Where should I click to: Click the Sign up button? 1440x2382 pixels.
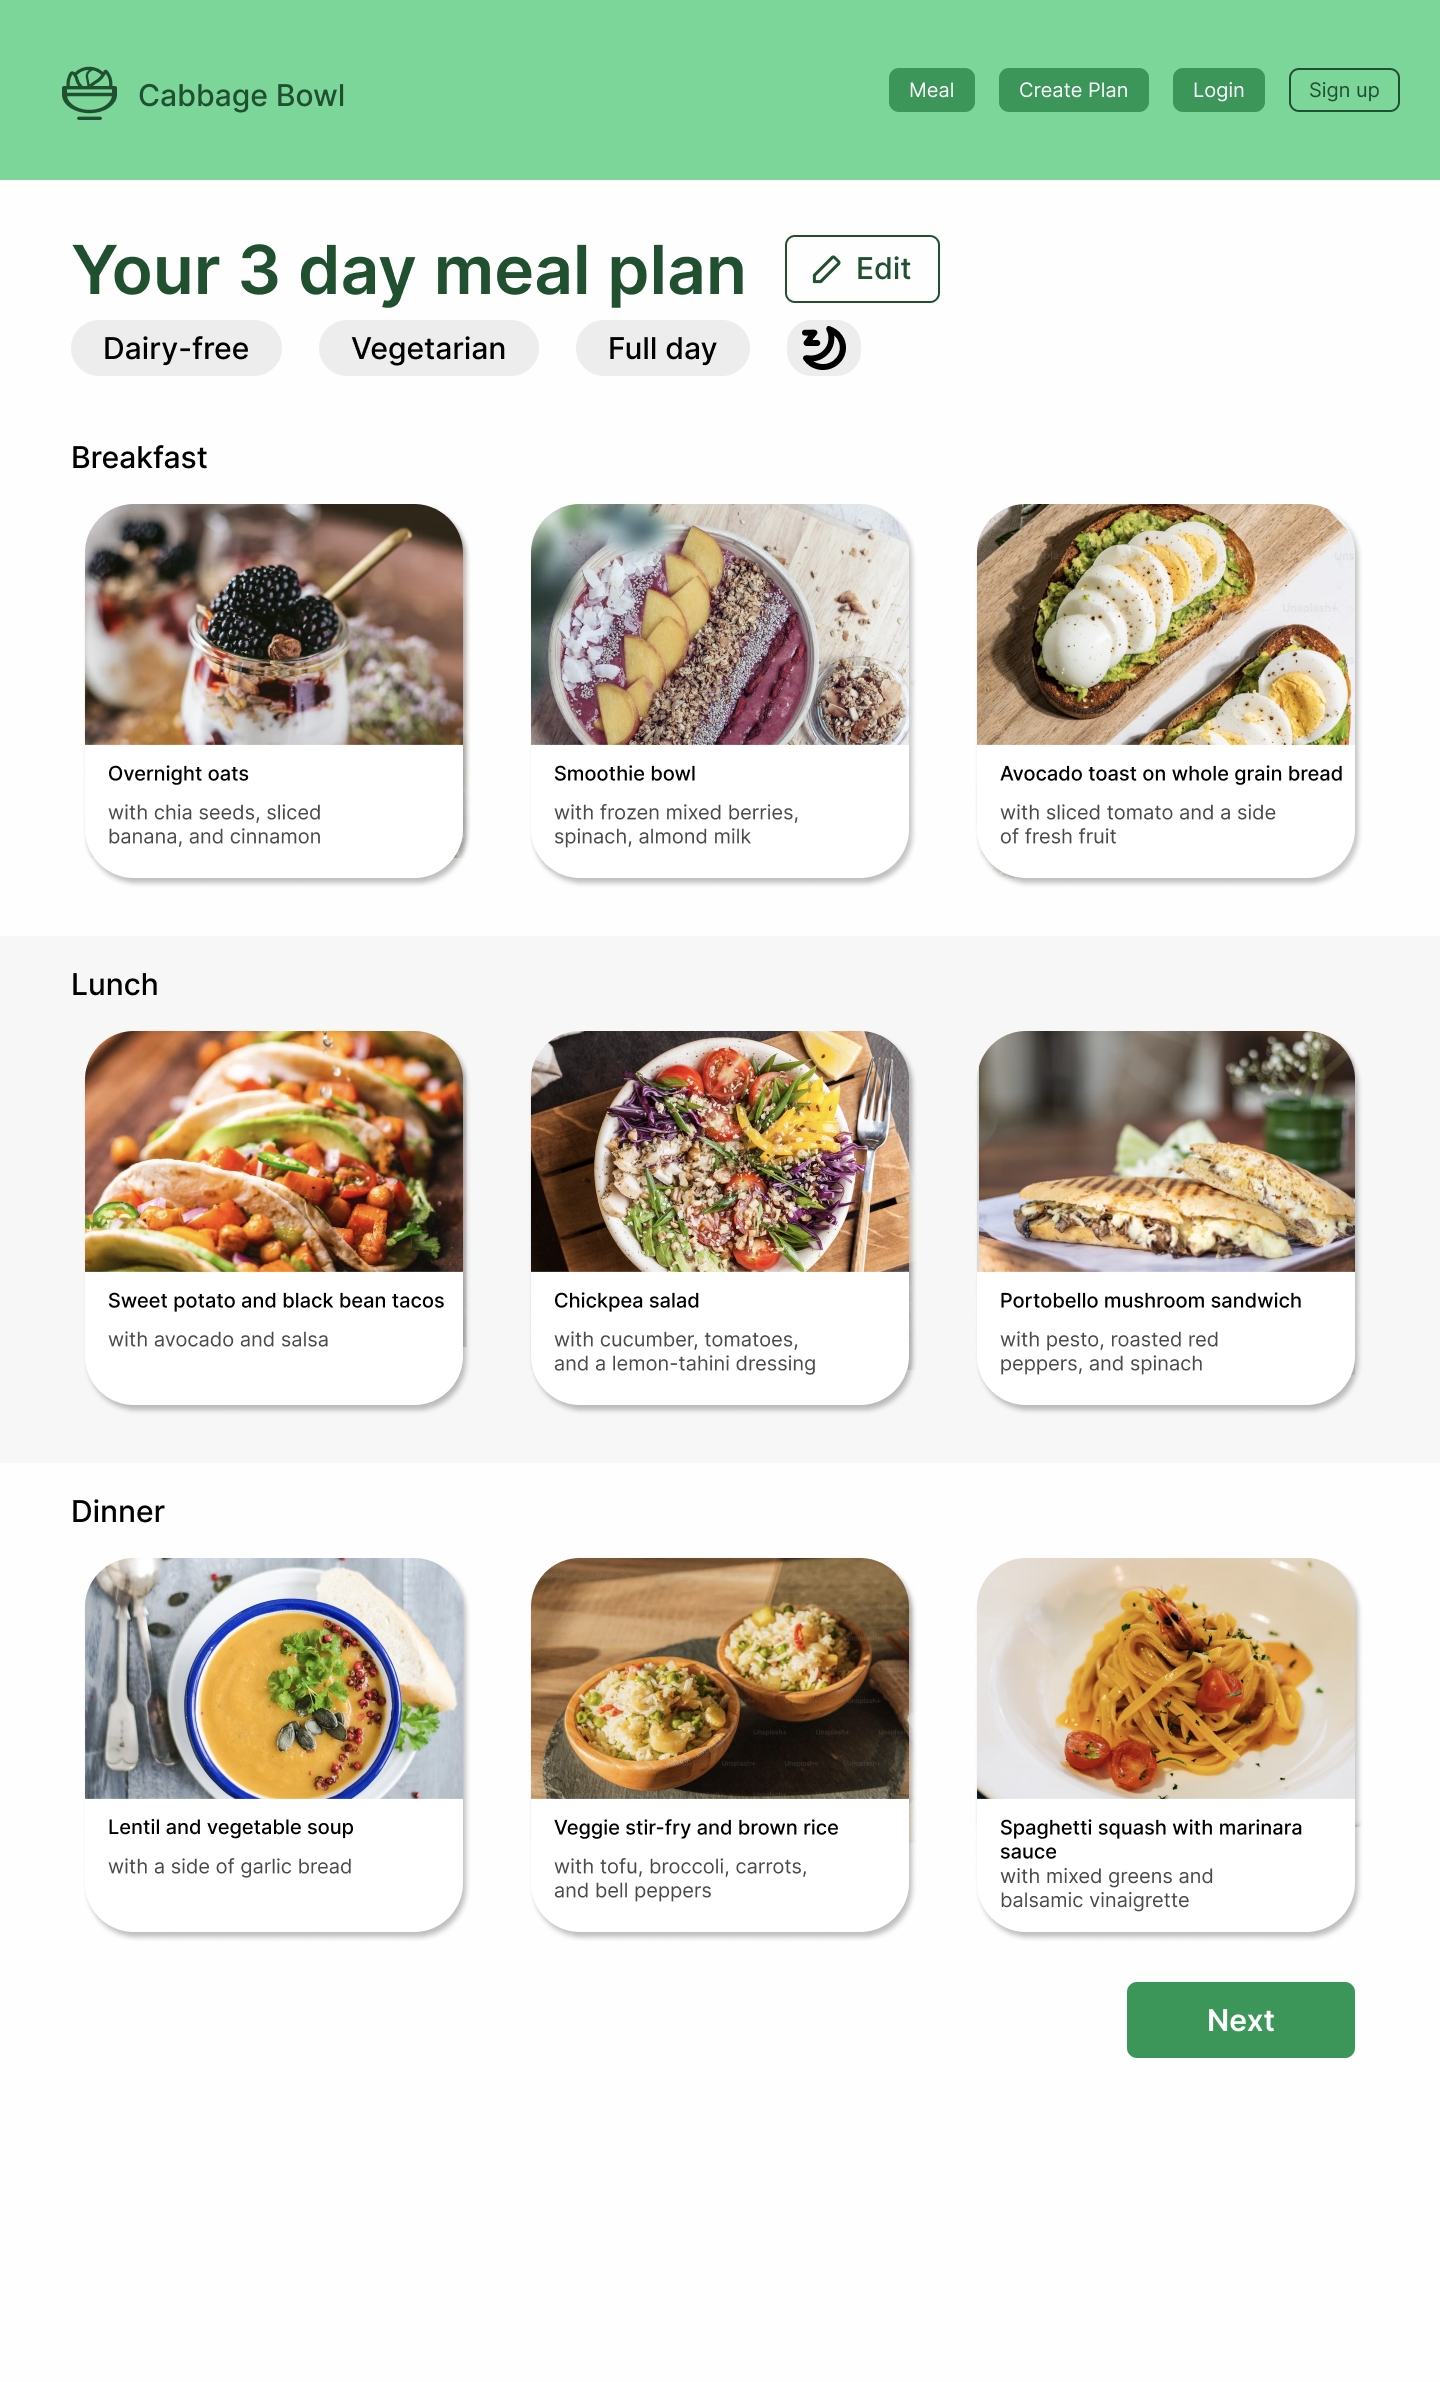coord(1343,90)
